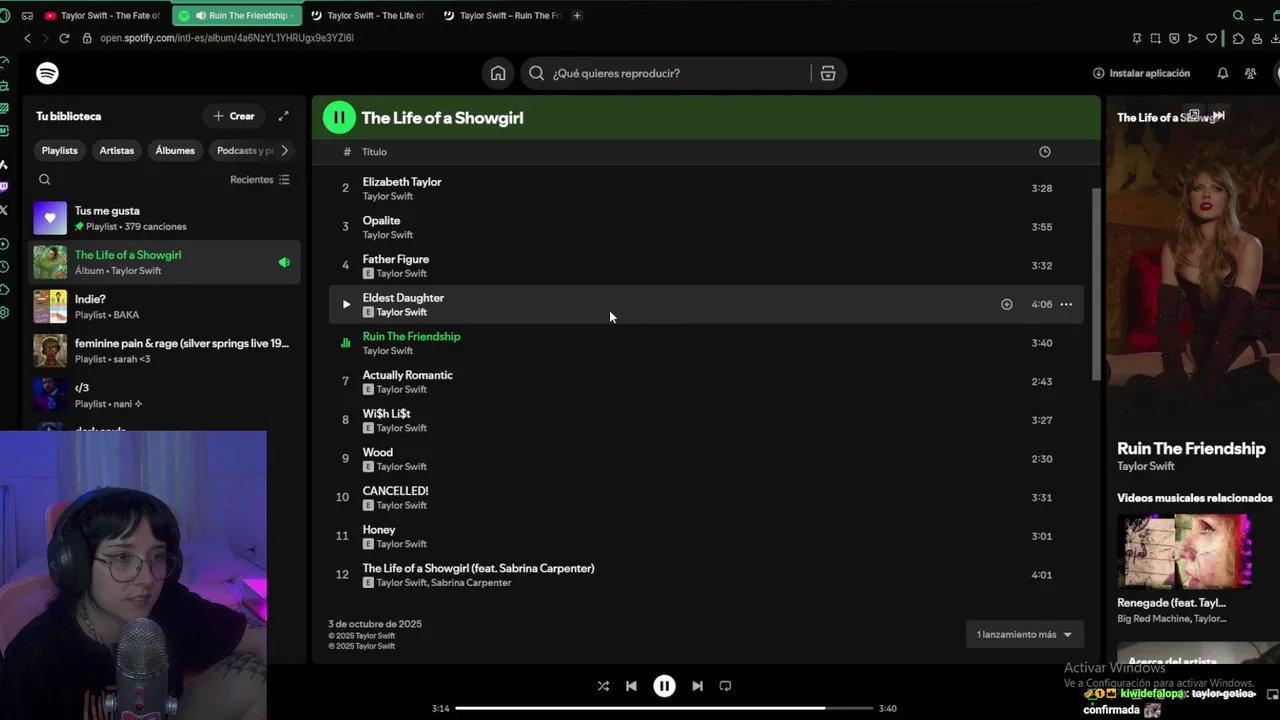The width and height of the screenshot is (1280, 720).
Task: Open feminine pain & rage playlist
Action: pyautogui.click(x=165, y=350)
